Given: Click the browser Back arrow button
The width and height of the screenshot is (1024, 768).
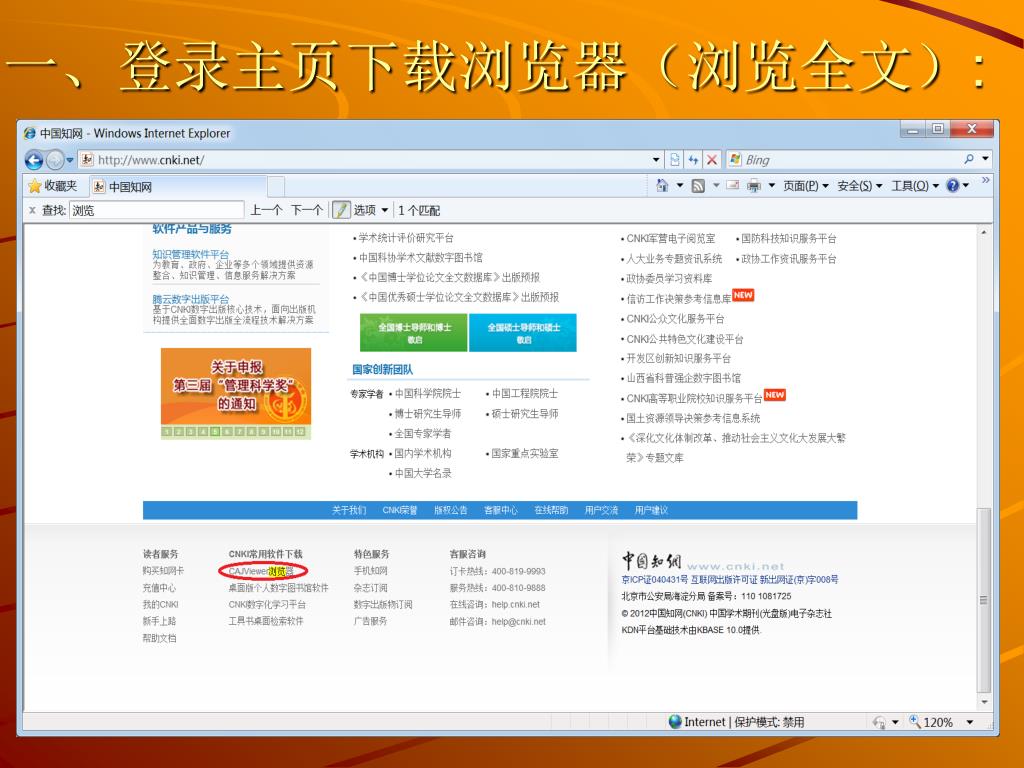Looking at the screenshot, I should click(x=35, y=160).
